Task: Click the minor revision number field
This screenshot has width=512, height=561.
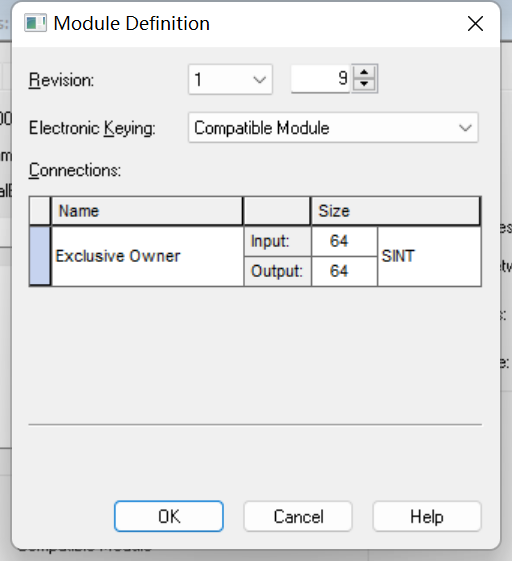Action: point(321,79)
